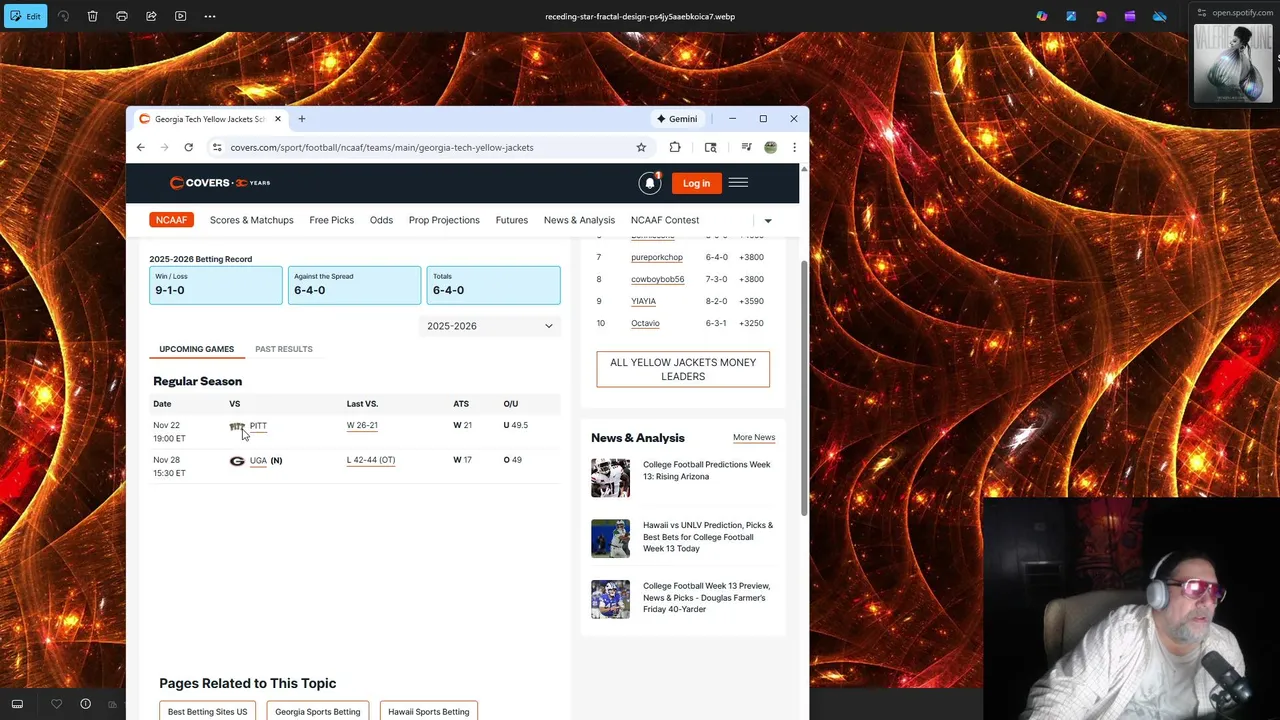
Task: Open Prop Projections menu item
Action: tap(444, 220)
